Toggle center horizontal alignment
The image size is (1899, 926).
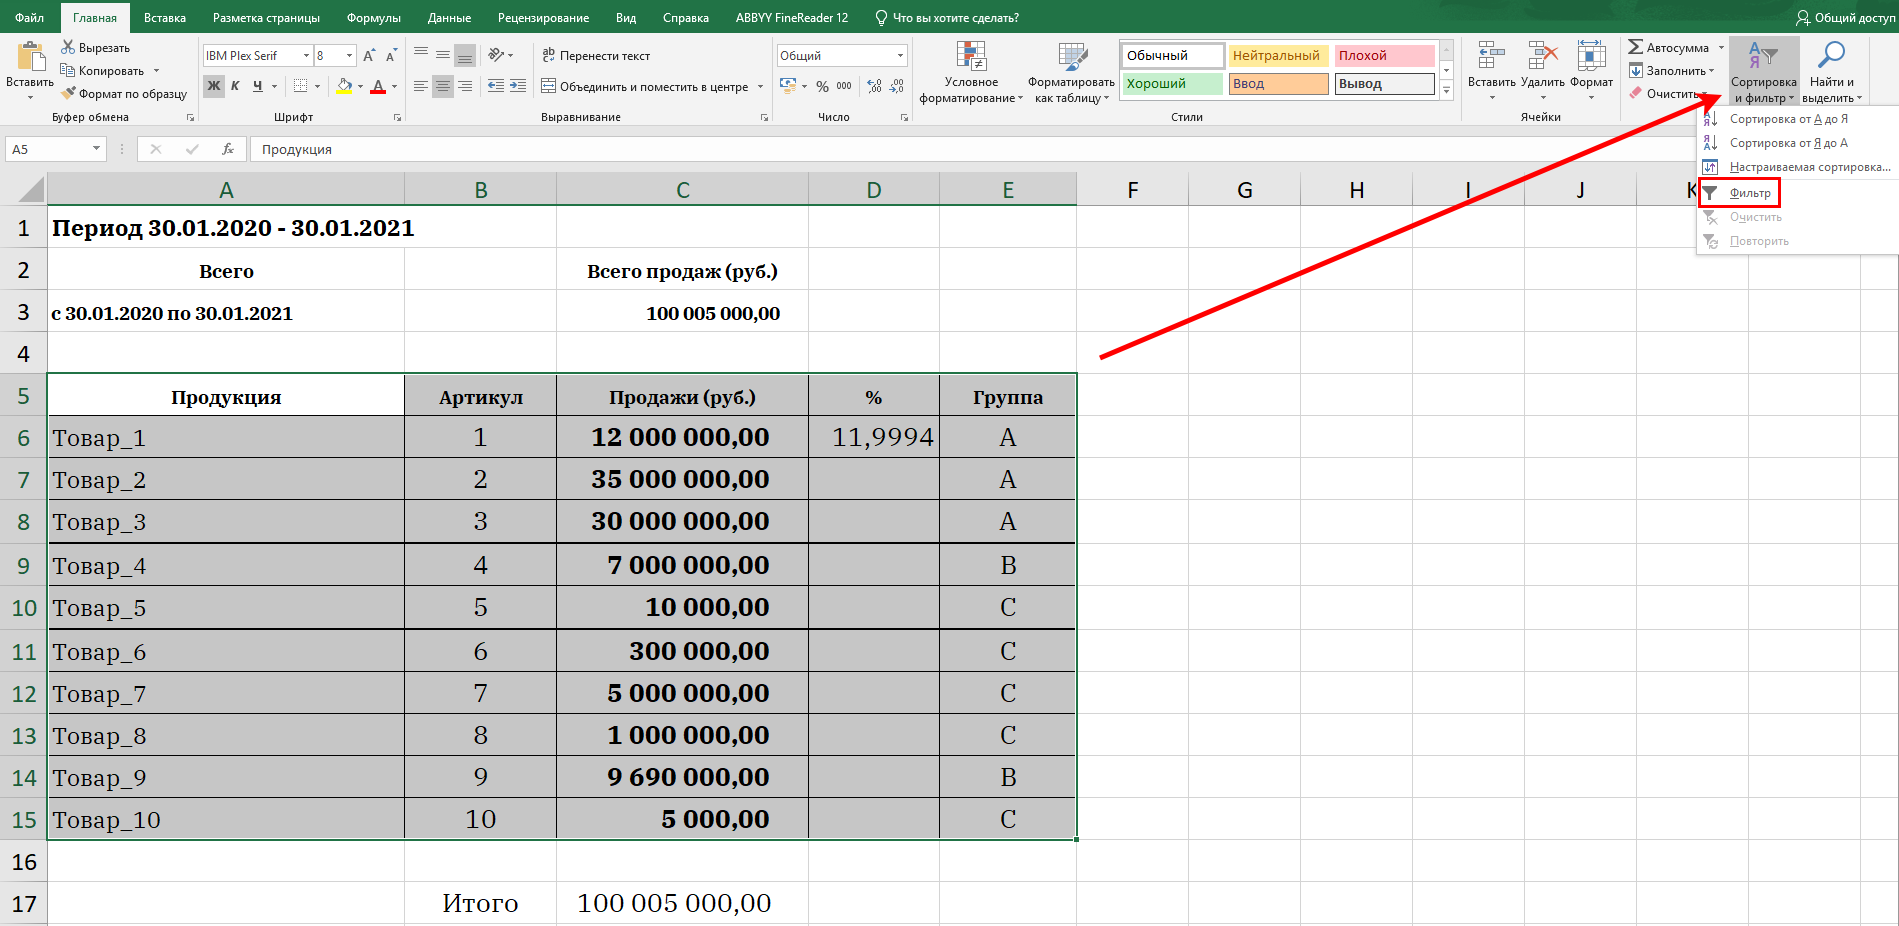point(443,87)
